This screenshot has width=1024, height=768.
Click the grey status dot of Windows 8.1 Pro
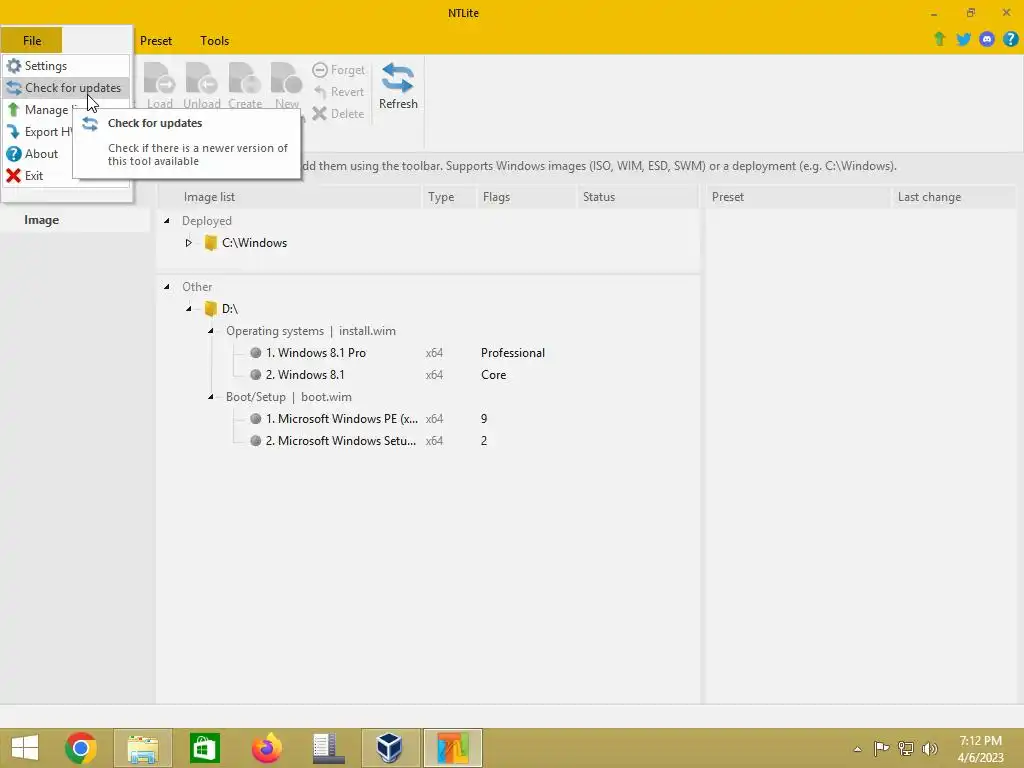255,353
